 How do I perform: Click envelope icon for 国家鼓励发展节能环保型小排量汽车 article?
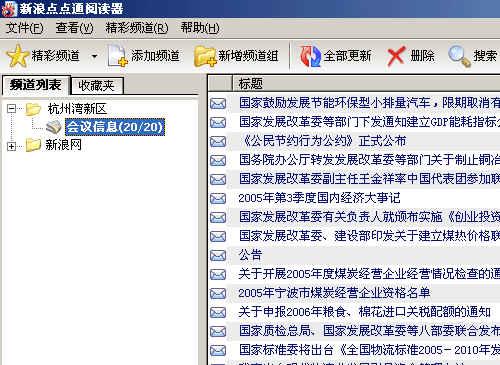pyautogui.click(x=218, y=104)
